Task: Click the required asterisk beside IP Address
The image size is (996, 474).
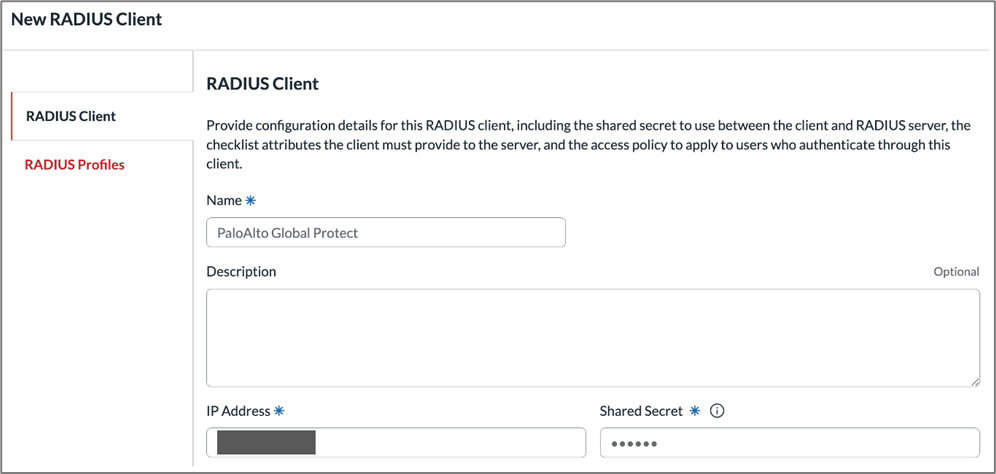Action: click(x=279, y=411)
